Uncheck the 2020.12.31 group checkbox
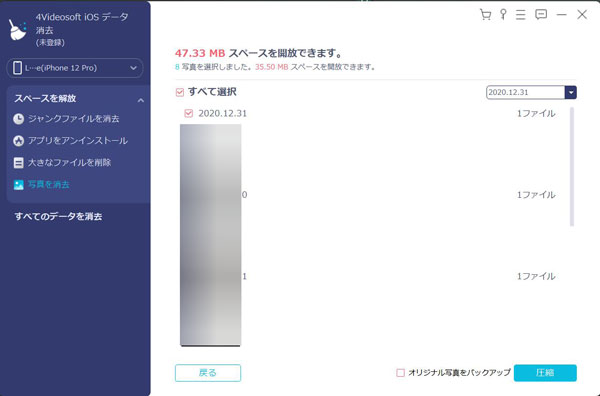Image resolution: width=600 pixels, height=396 pixels. click(x=188, y=113)
